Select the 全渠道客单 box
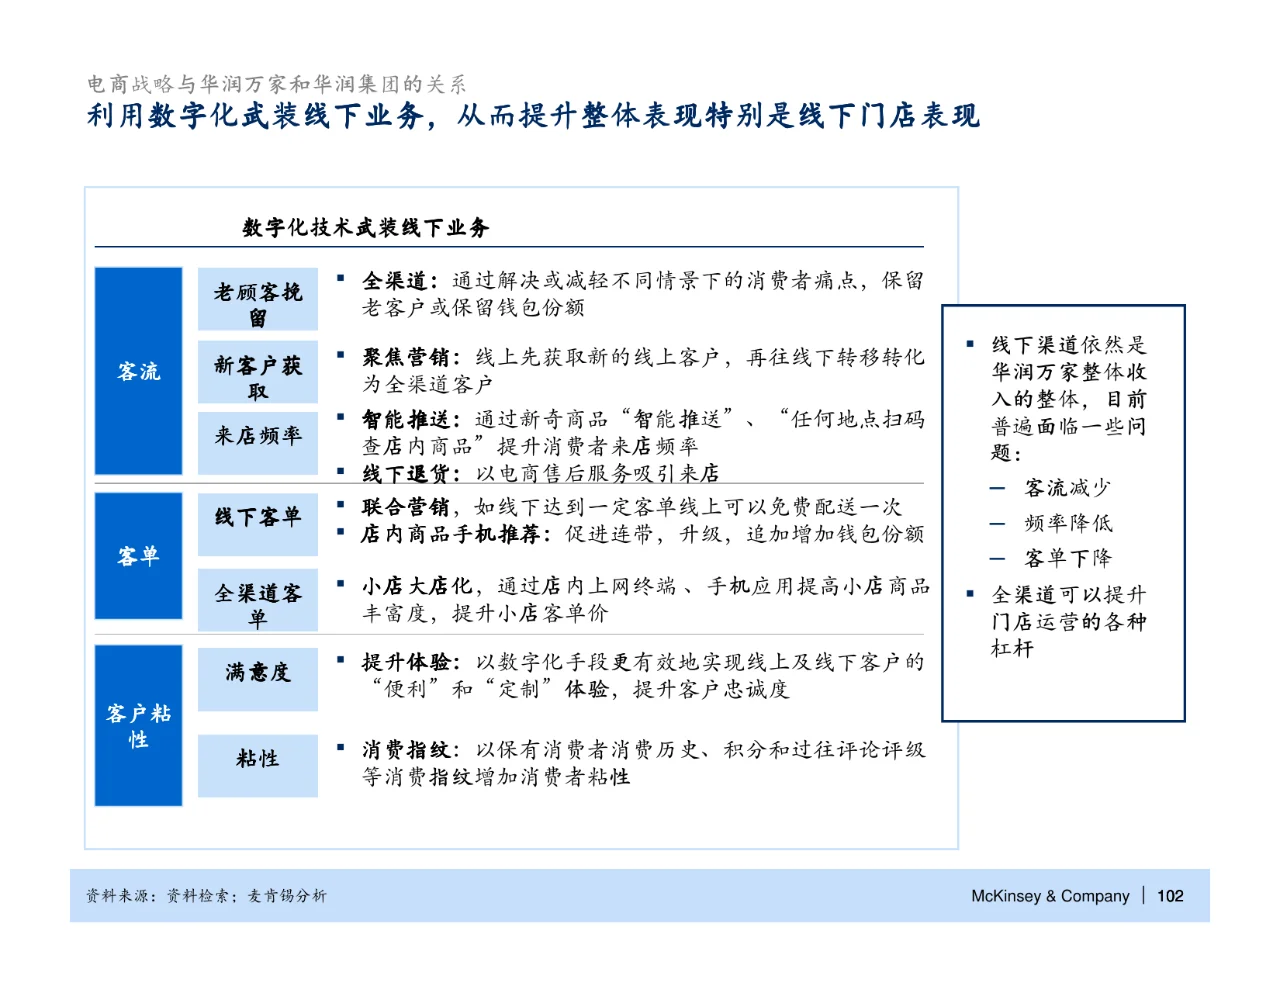1280x989 pixels. (x=257, y=599)
